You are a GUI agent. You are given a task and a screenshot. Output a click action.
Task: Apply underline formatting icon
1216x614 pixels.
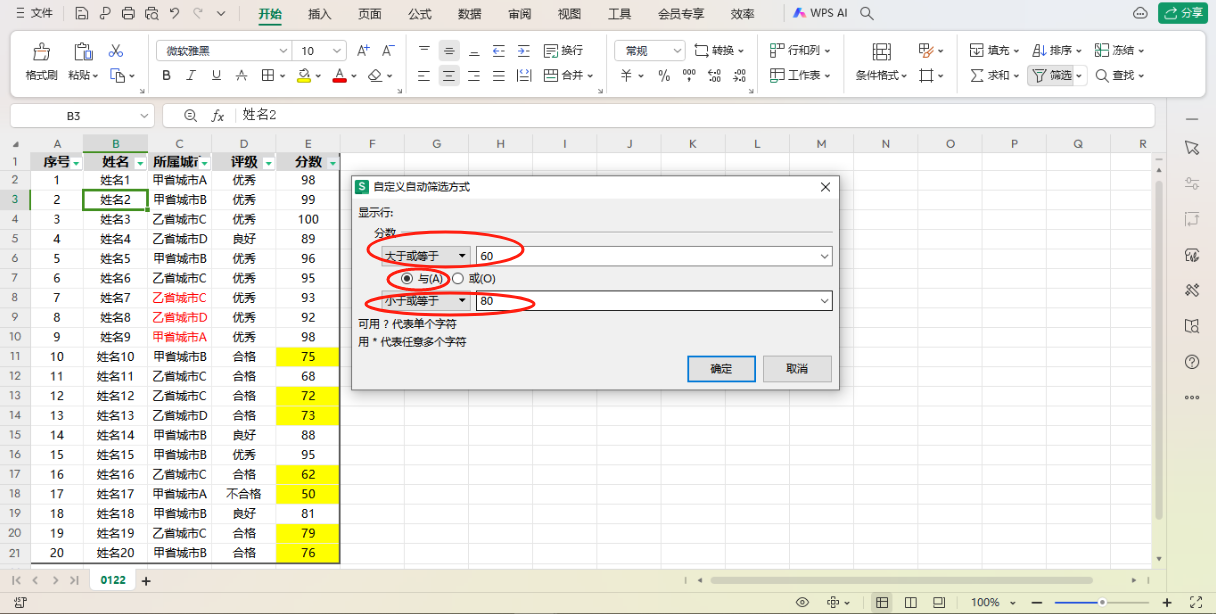click(215, 75)
